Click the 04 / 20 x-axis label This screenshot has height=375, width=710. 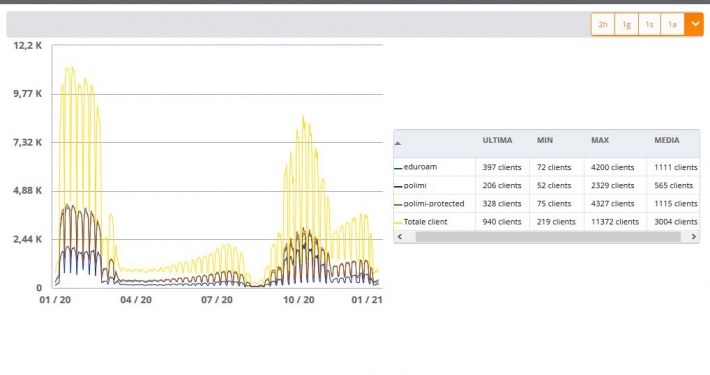(x=136, y=300)
